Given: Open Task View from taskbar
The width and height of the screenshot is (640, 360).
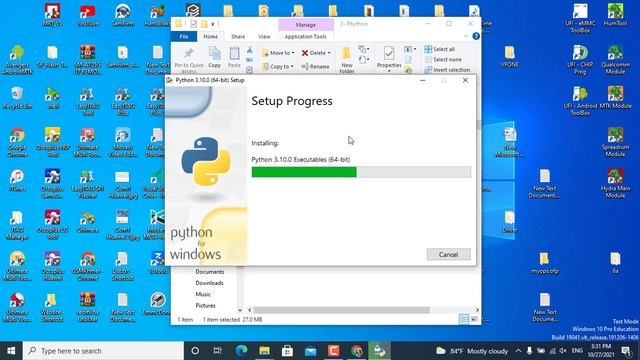Looking at the screenshot, I should click(218, 351).
